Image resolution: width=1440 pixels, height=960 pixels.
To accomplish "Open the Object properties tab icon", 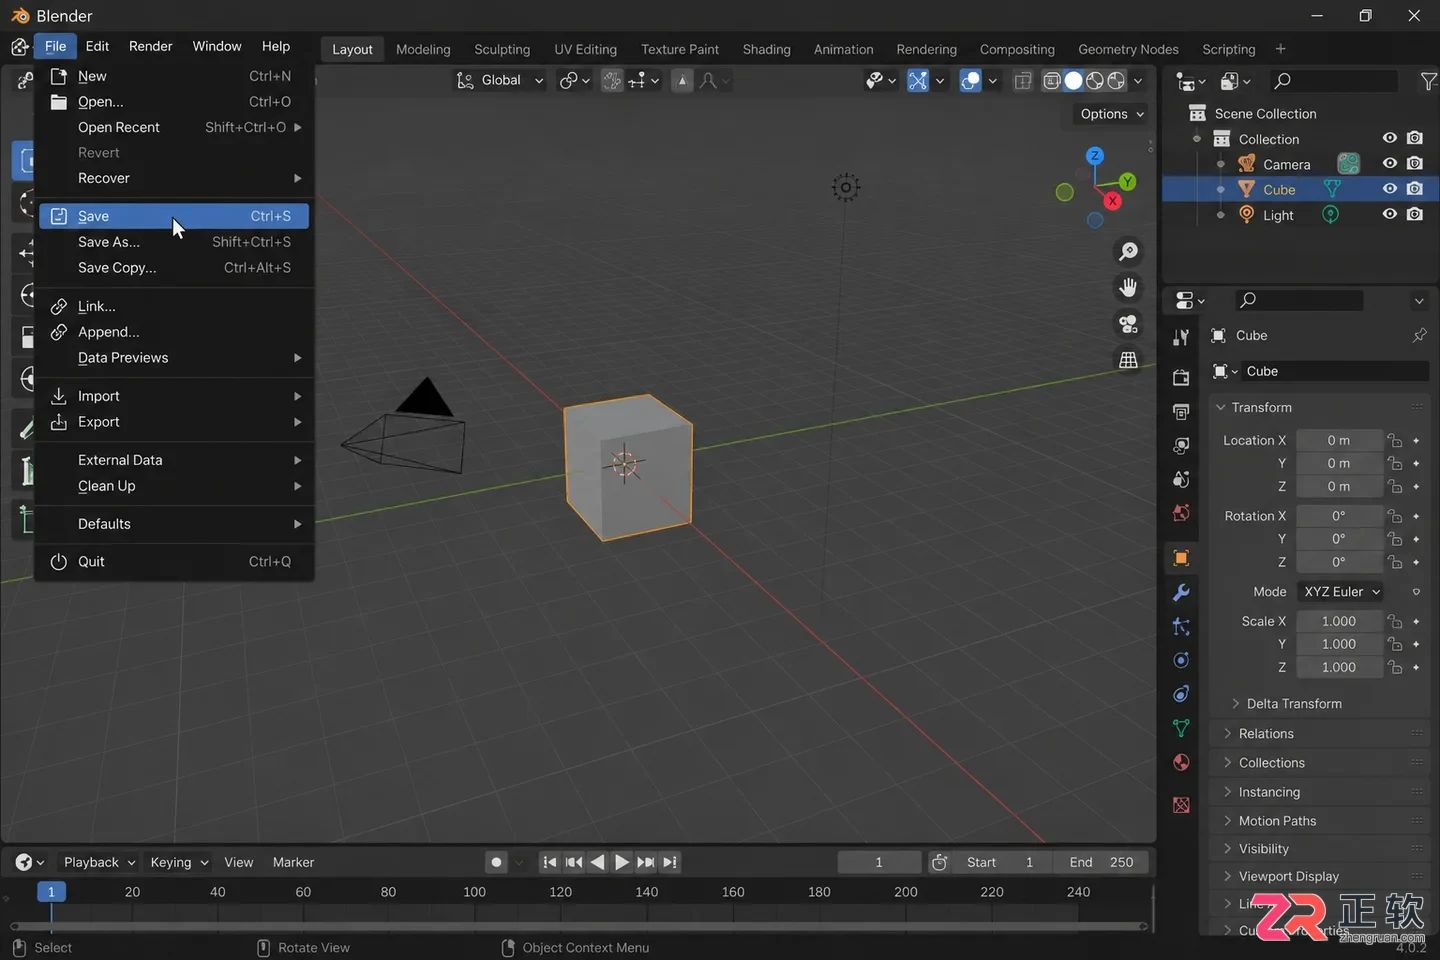I will point(1181,558).
